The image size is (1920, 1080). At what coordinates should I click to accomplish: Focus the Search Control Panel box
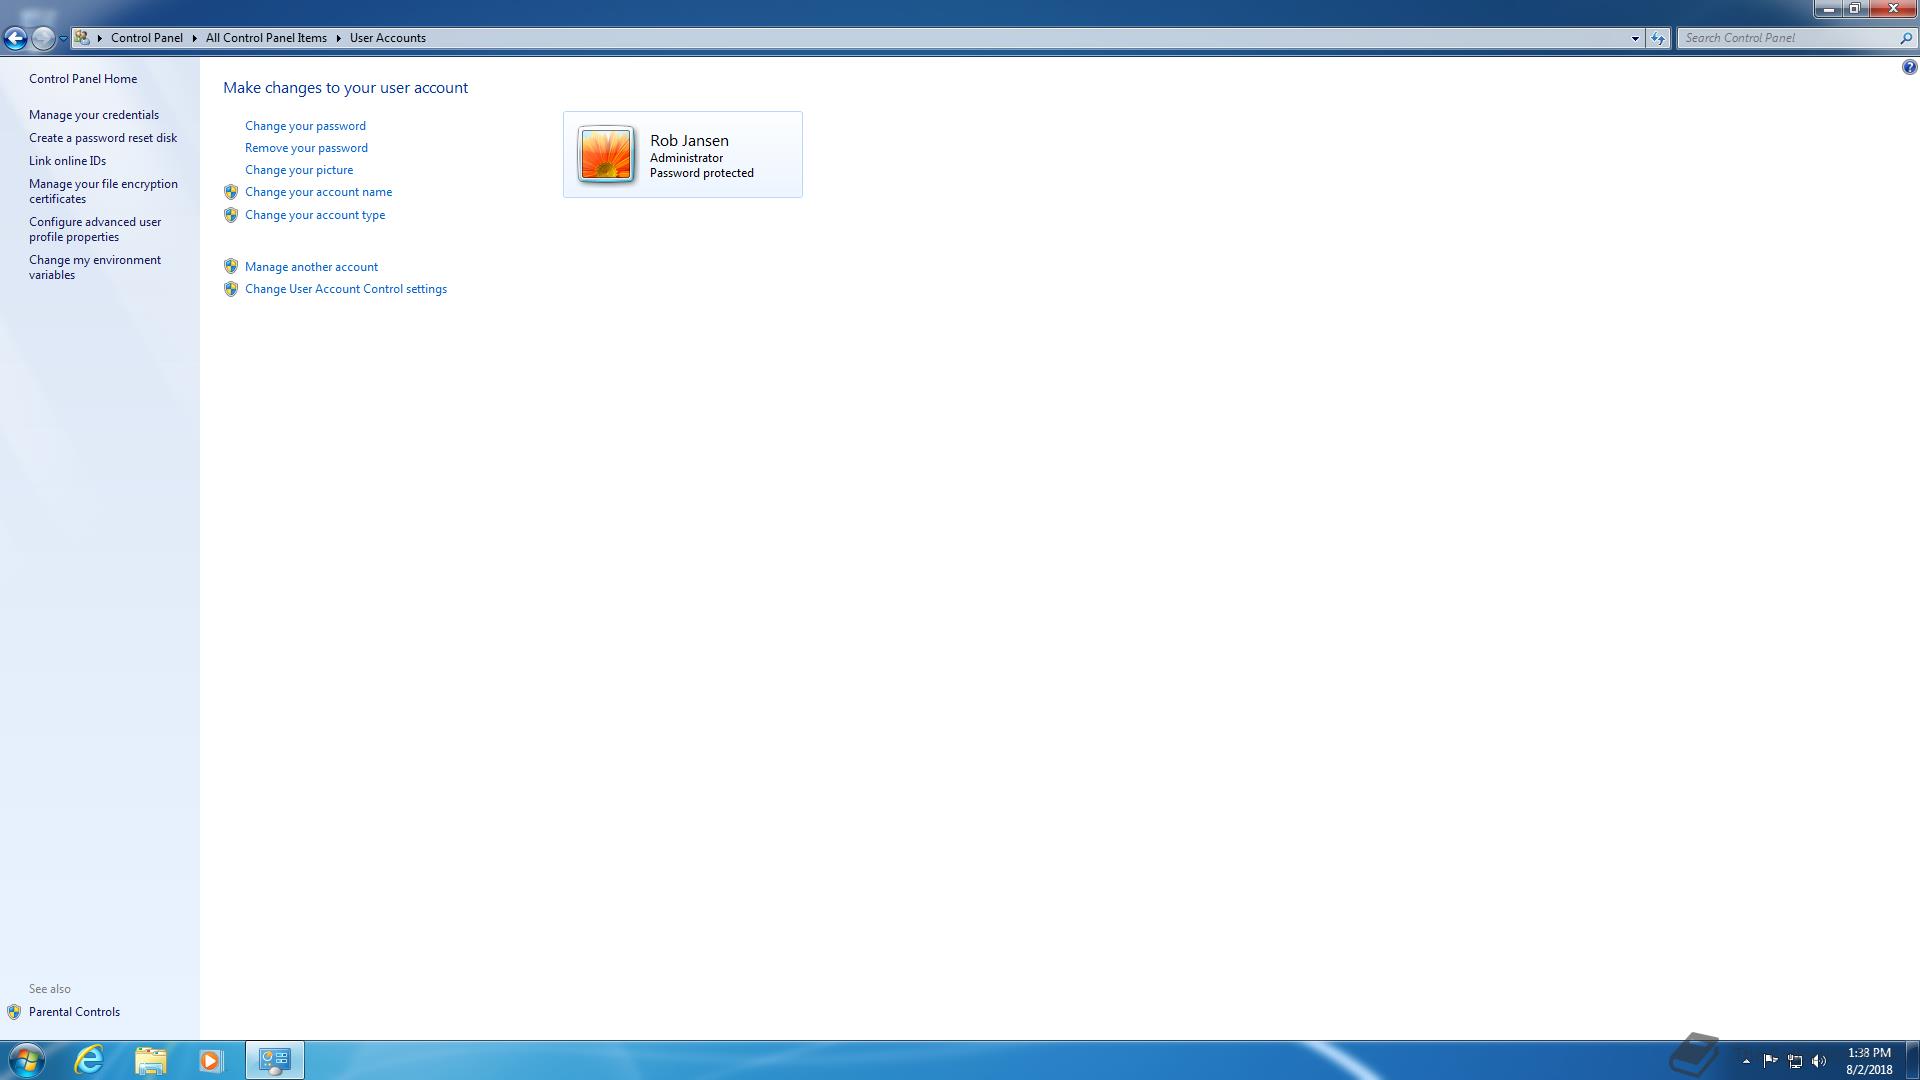click(1788, 38)
